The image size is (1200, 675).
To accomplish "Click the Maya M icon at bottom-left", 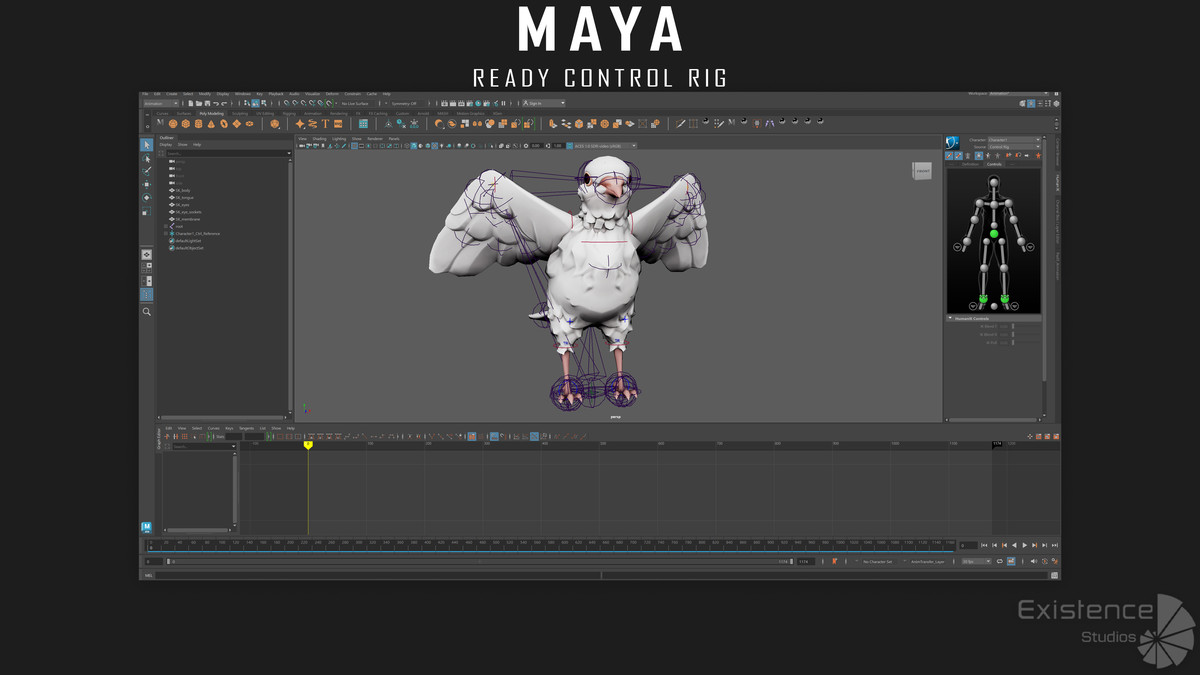I will pyautogui.click(x=146, y=526).
